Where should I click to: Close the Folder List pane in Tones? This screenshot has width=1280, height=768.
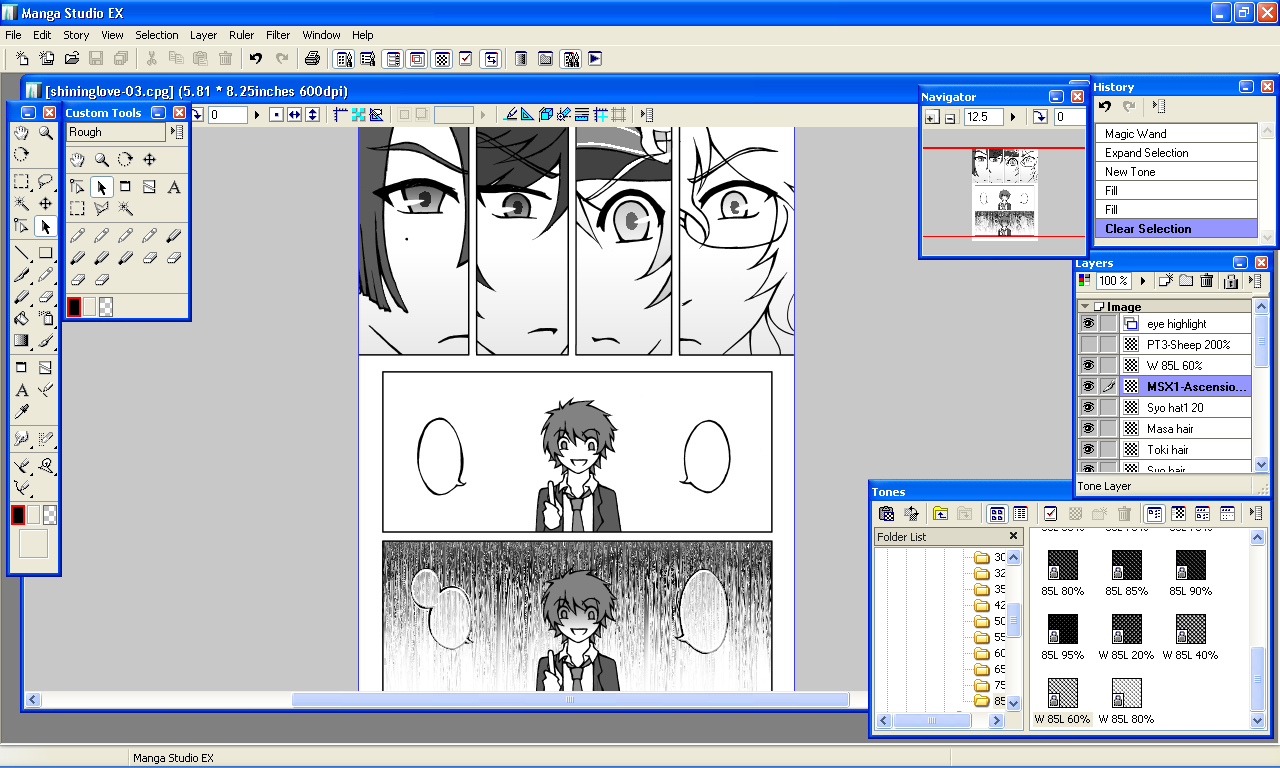tap(1013, 536)
